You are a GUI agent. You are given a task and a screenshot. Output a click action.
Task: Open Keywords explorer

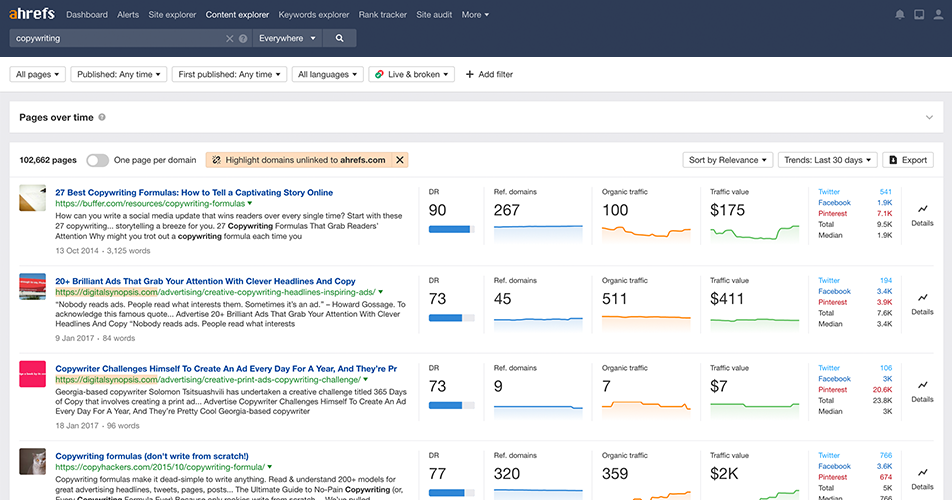coord(314,15)
